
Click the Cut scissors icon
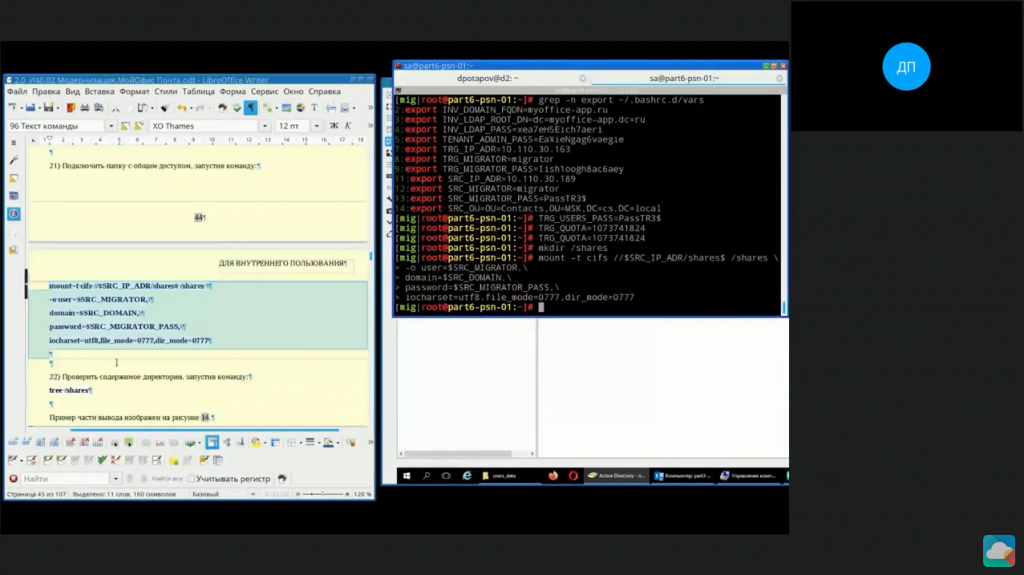coord(116,108)
